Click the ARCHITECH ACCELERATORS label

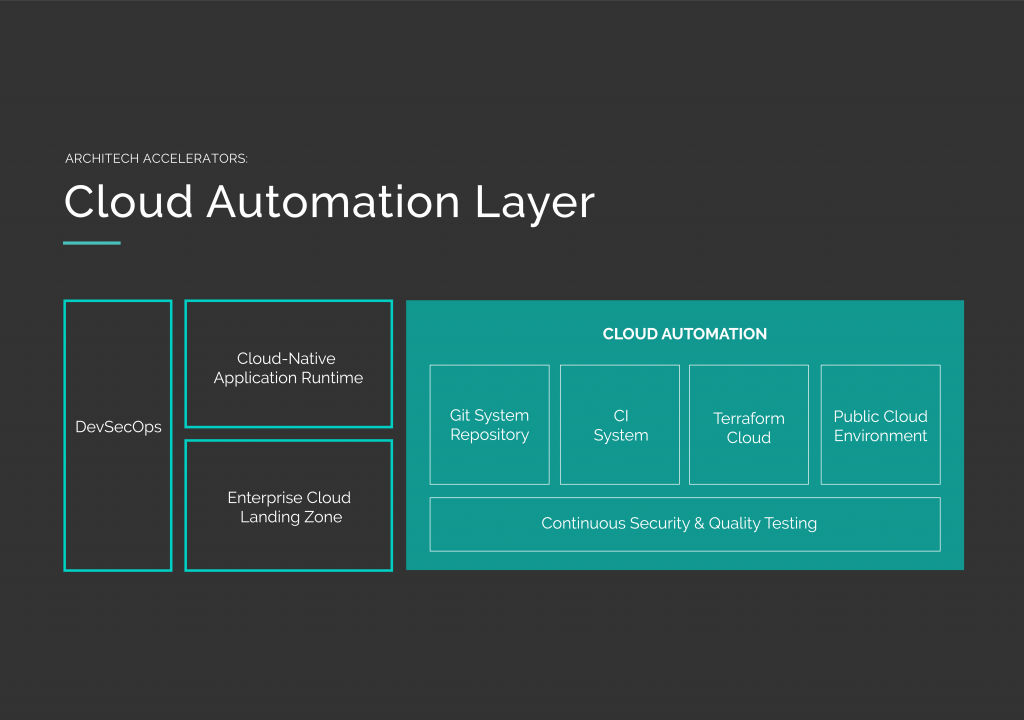point(156,158)
